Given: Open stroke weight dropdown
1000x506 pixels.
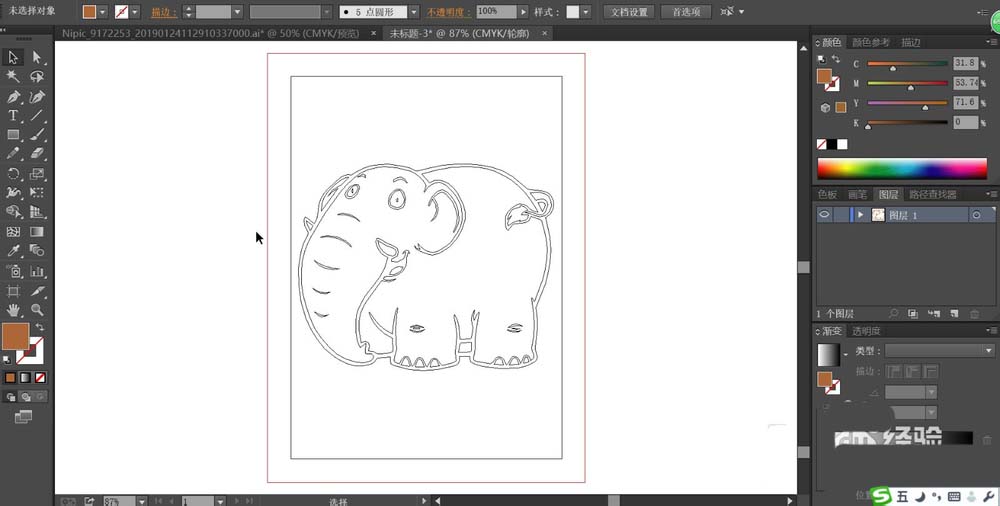Looking at the screenshot, I should tap(237, 12).
